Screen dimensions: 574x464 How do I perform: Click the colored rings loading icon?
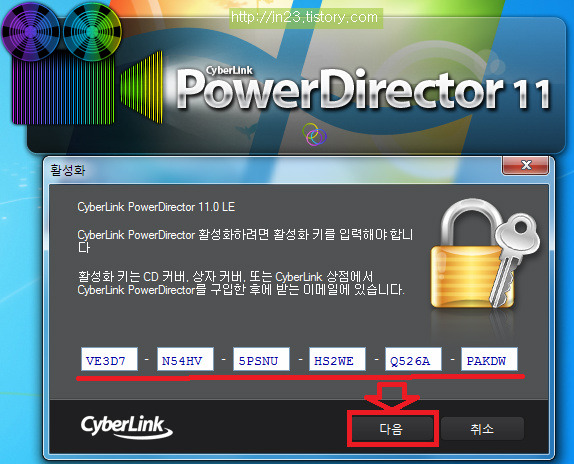coord(314,134)
